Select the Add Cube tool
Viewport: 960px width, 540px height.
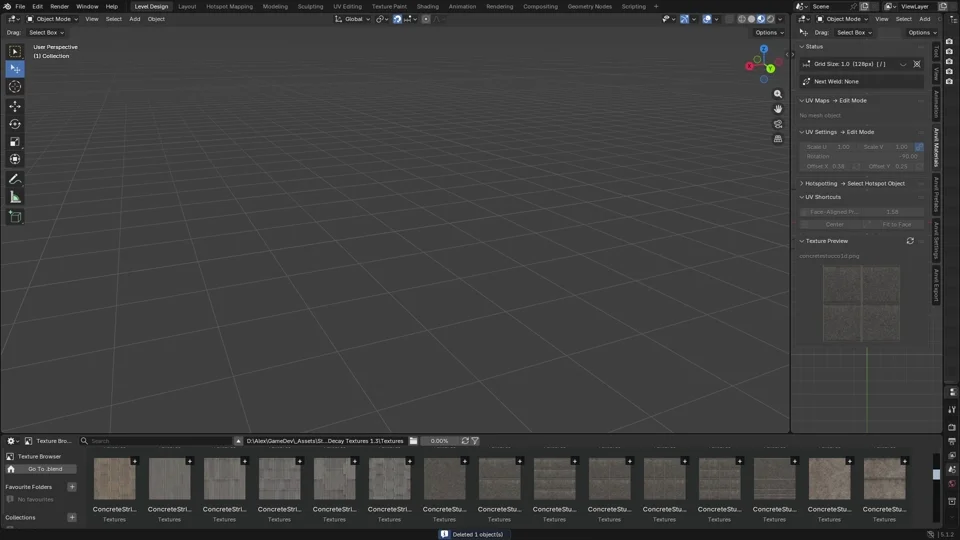click(15, 217)
